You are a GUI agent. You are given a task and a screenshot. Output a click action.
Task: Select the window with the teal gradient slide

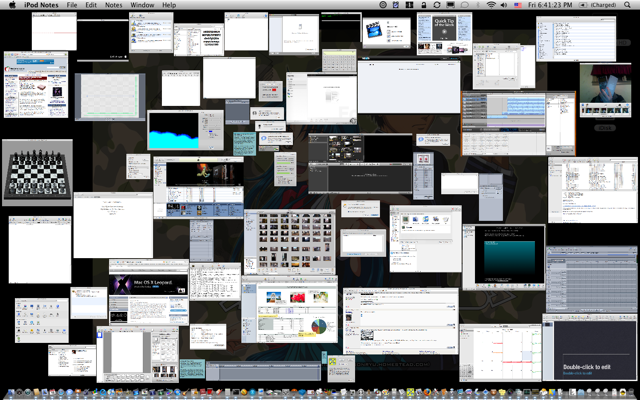click(504, 257)
